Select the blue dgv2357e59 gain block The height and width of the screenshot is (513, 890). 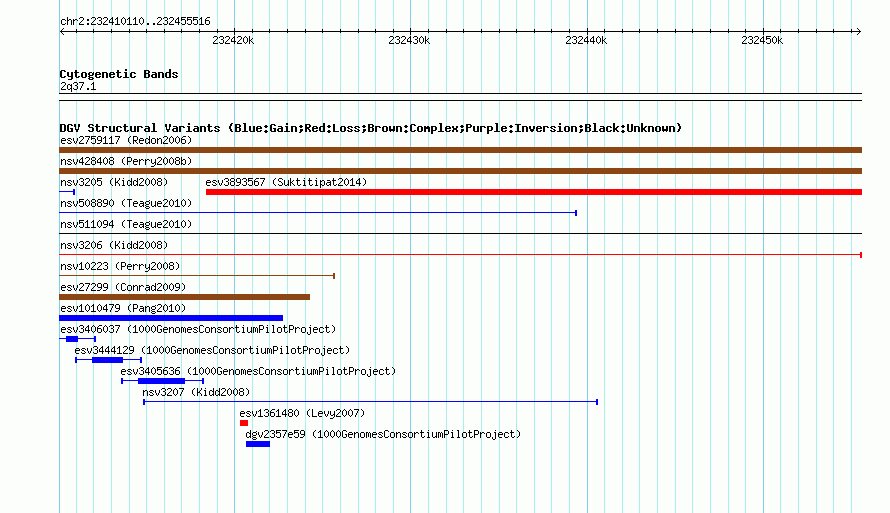tap(258, 444)
